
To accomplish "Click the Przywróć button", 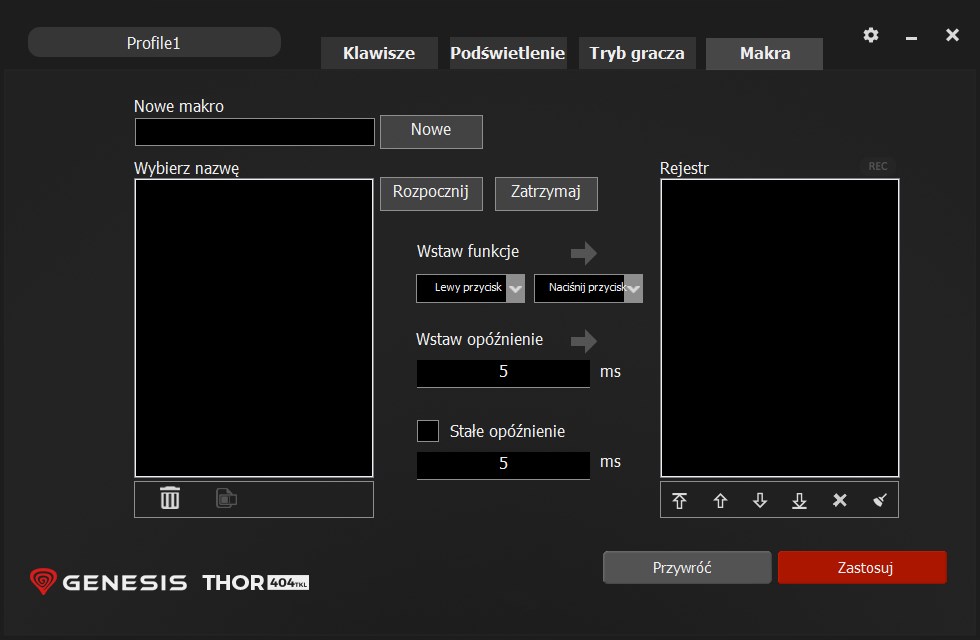I will coord(687,568).
